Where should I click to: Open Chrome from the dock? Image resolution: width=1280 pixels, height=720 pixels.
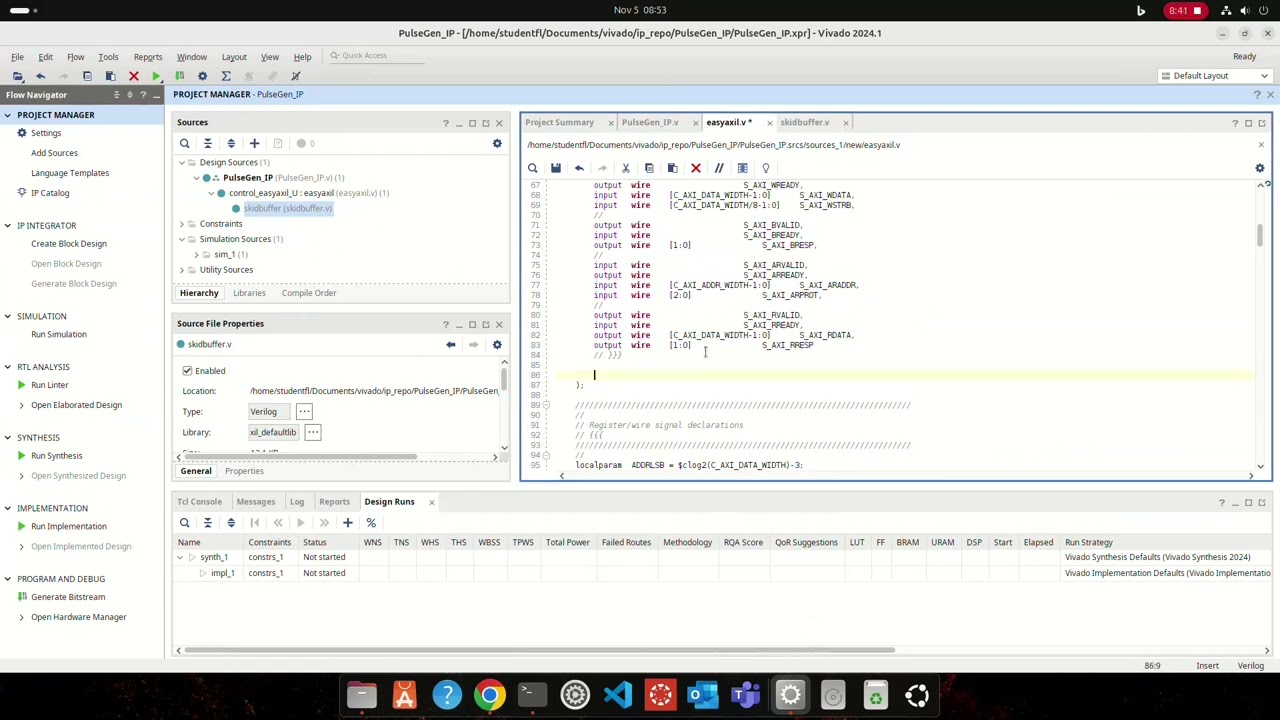point(490,695)
